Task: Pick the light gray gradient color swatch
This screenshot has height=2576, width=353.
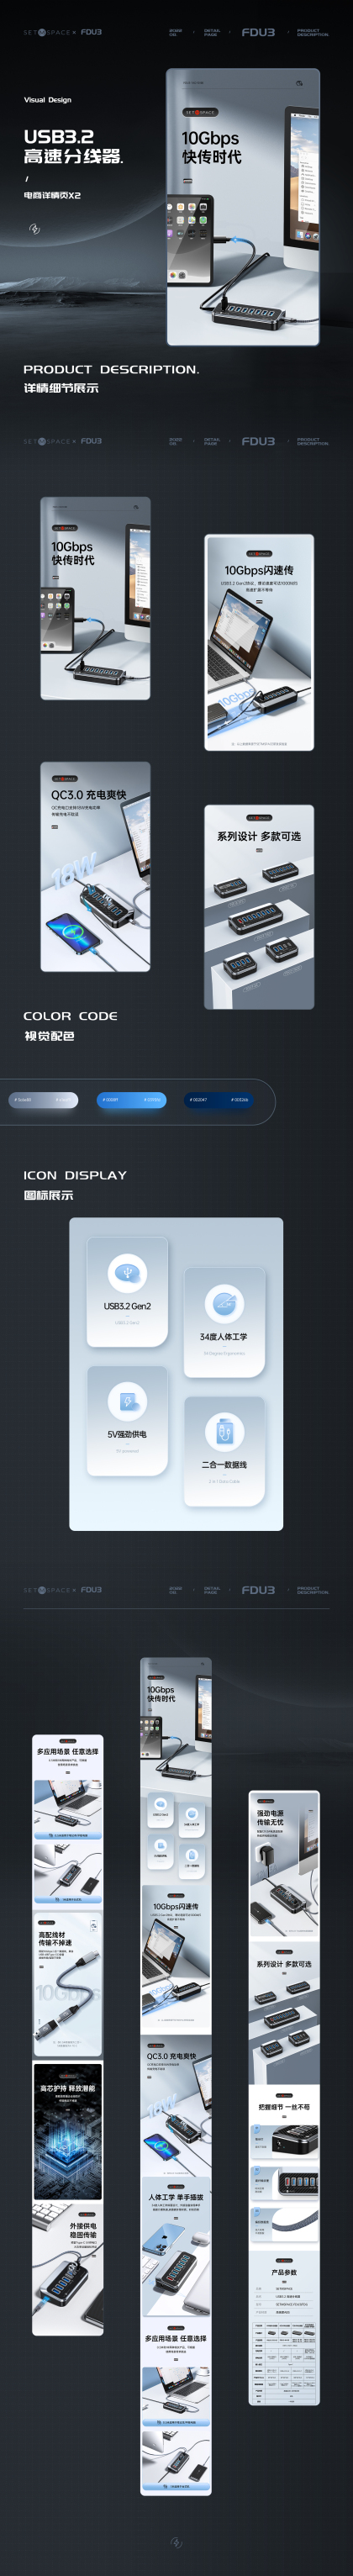Action: click(43, 1099)
